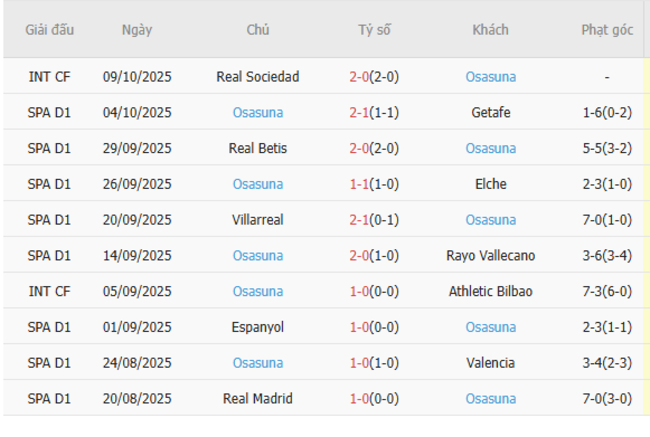
Task: Select the Getafe team name
Action: click(x=490, y=112)
